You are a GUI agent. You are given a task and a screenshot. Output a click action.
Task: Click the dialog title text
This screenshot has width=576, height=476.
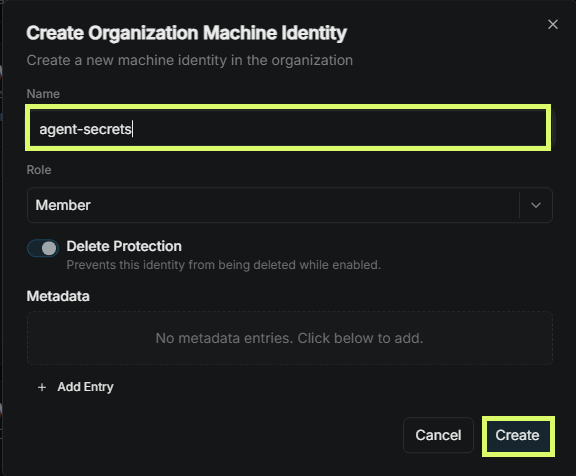pos(187,33)
